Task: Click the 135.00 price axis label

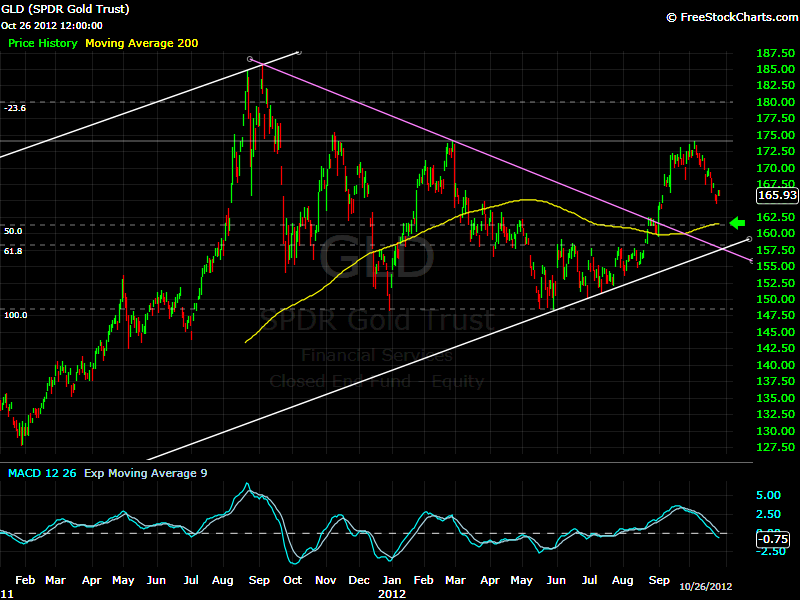Action: 776,398
